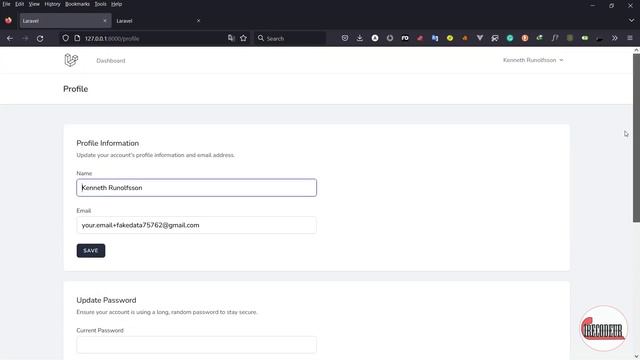
Task: Click the teal Grammarly-style extension icon
Action: [x=510, y=38]
